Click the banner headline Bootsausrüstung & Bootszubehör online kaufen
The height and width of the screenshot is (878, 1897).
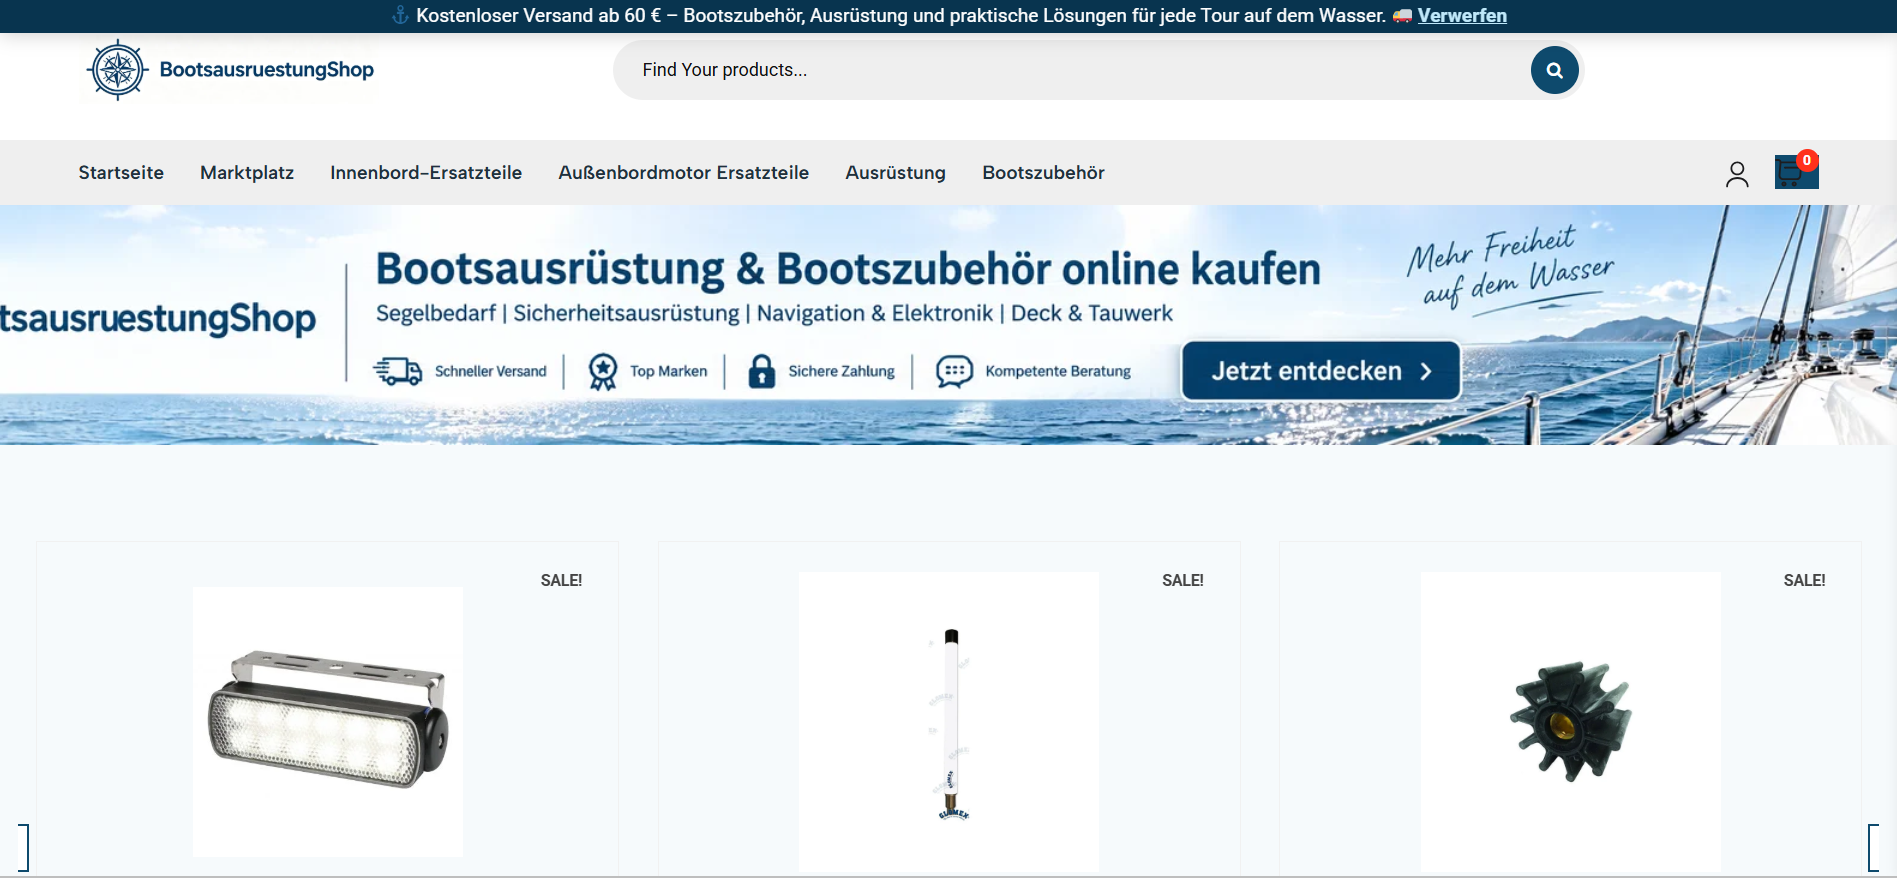848,269
